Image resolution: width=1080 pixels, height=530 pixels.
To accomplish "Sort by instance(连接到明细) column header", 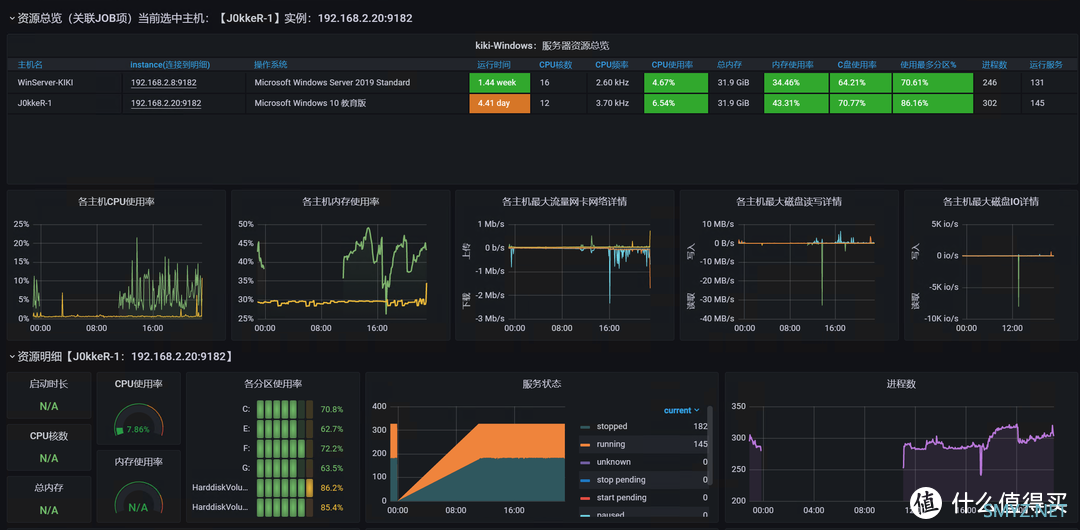I will click(170, 65).
